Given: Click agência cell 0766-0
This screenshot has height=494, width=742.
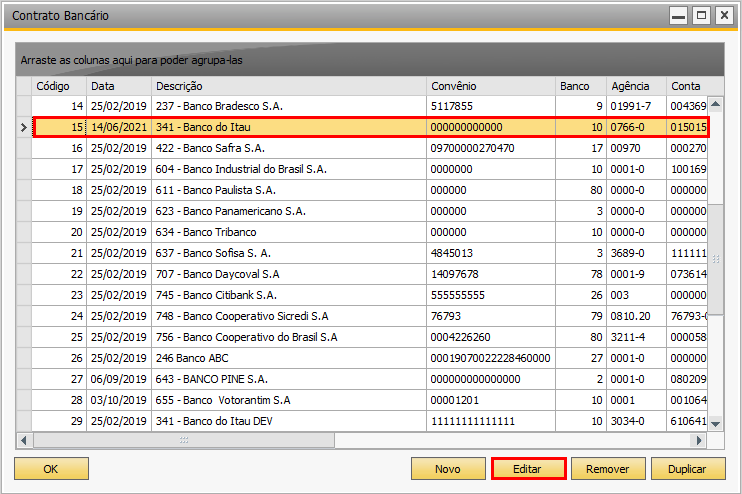Looking at the screenshot, I should (x=636, y=127).
